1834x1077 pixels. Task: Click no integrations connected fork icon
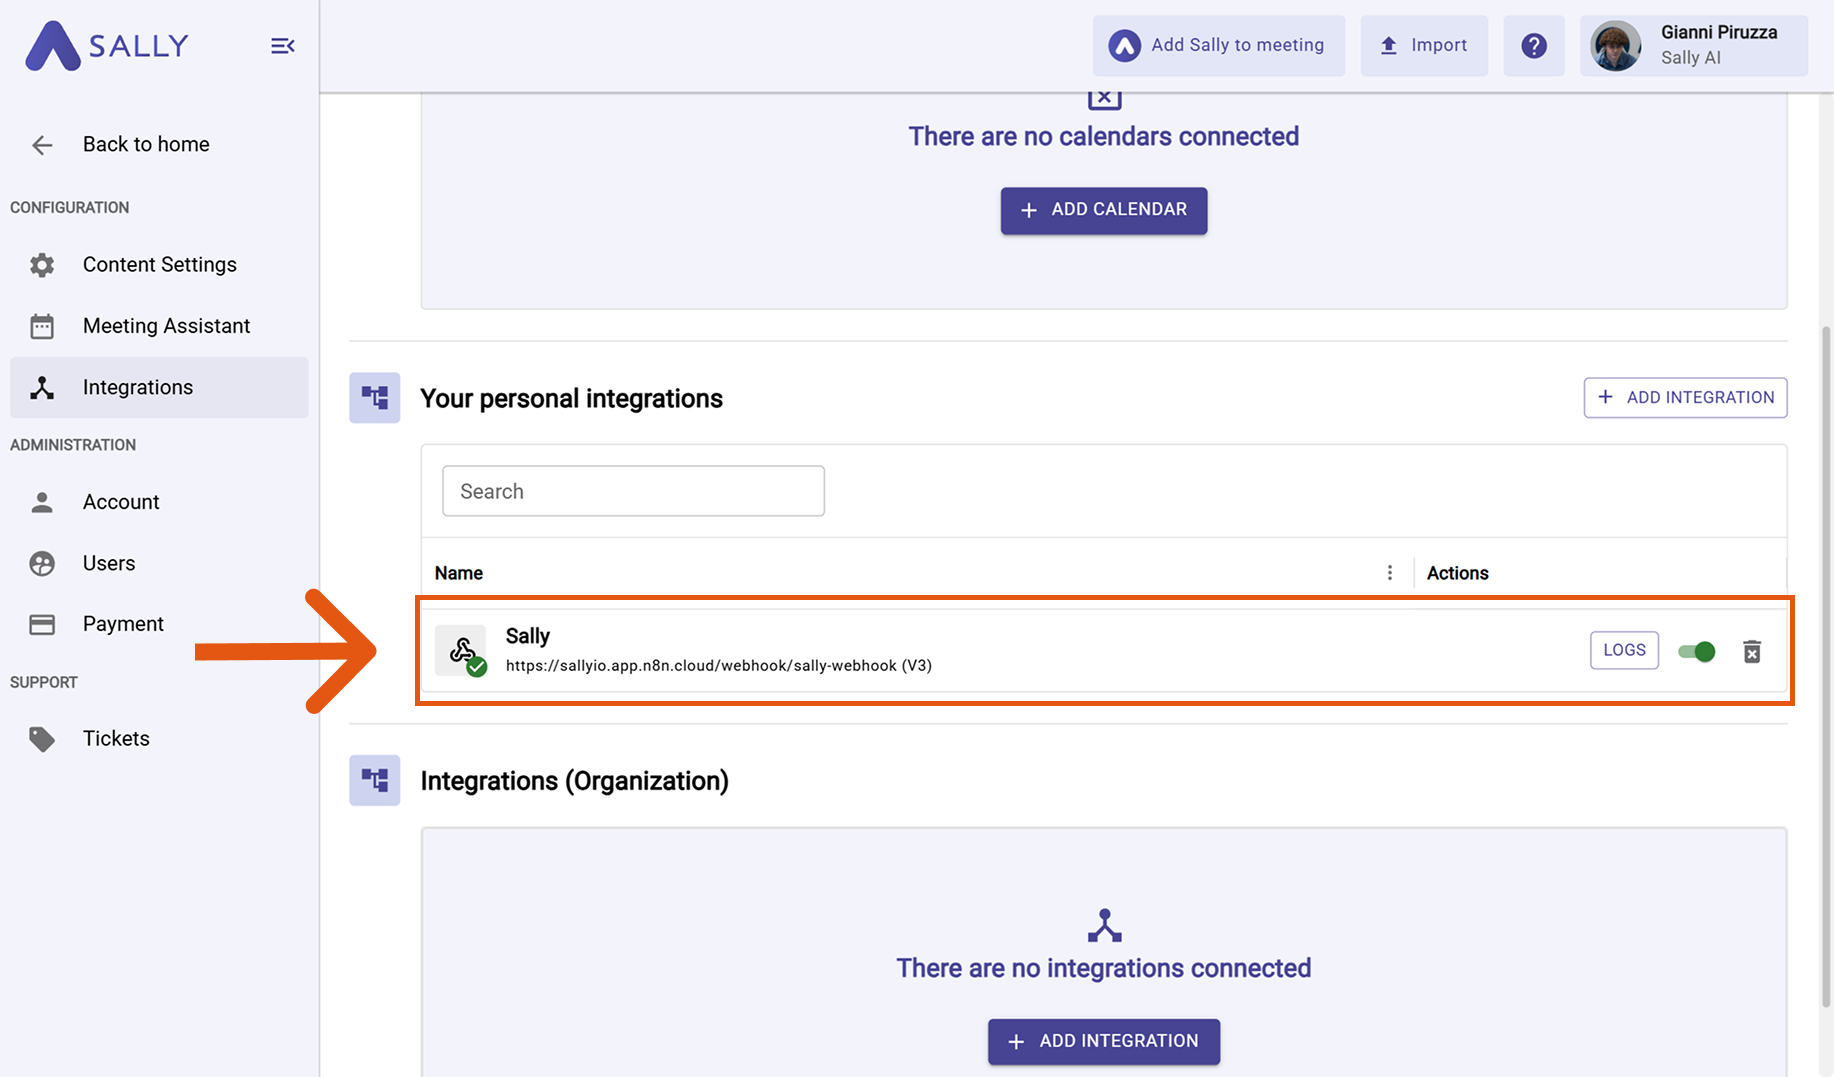point(1104,925)
